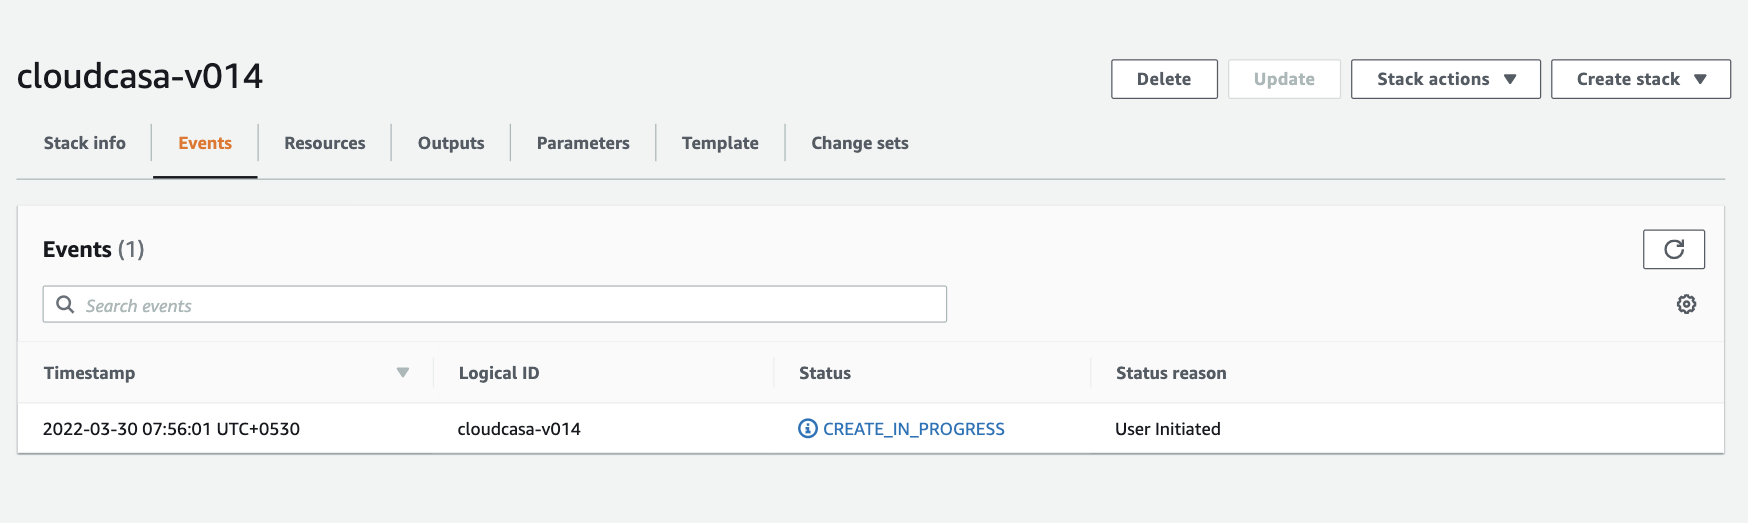Open the Resources tab
Screen dimensions: 1748x523
(x=325, y=143)
